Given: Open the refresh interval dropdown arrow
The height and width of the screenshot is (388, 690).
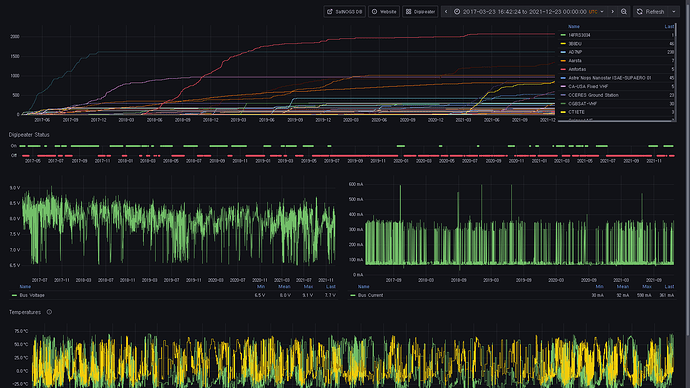Looking at the screenshot, I should coord(674,12).
